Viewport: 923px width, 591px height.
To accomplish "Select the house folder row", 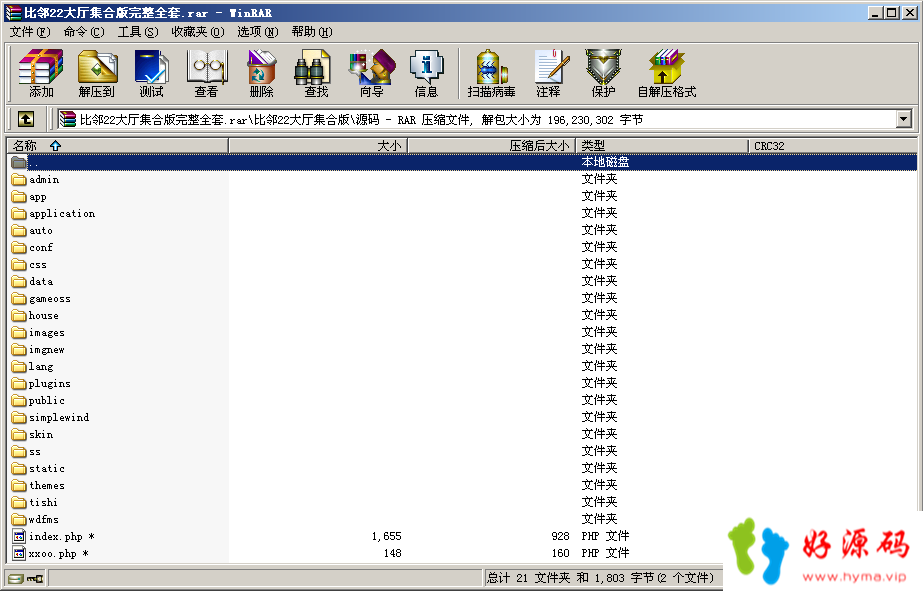I will [x=462, y=316].
